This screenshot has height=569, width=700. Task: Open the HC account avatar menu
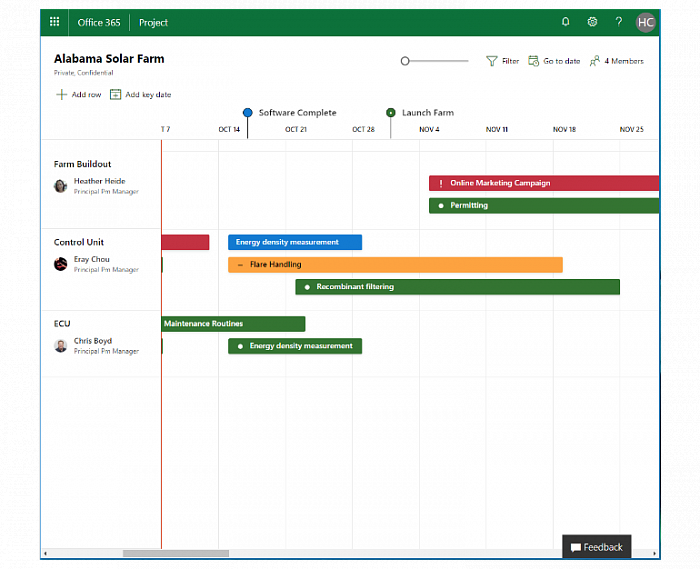[646, 22]
